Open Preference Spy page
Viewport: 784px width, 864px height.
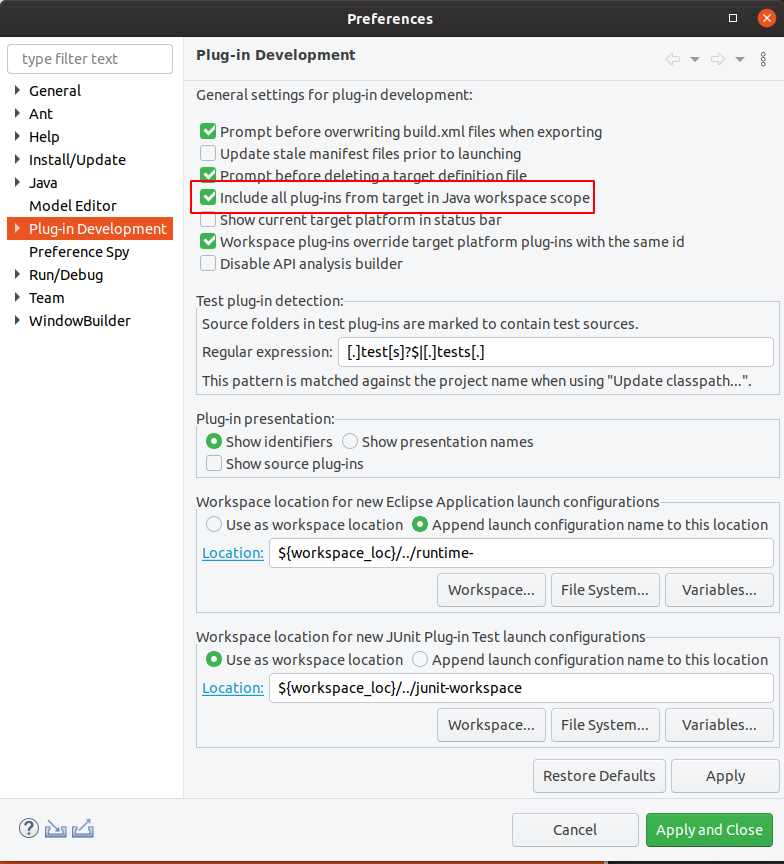pos(79,252)
